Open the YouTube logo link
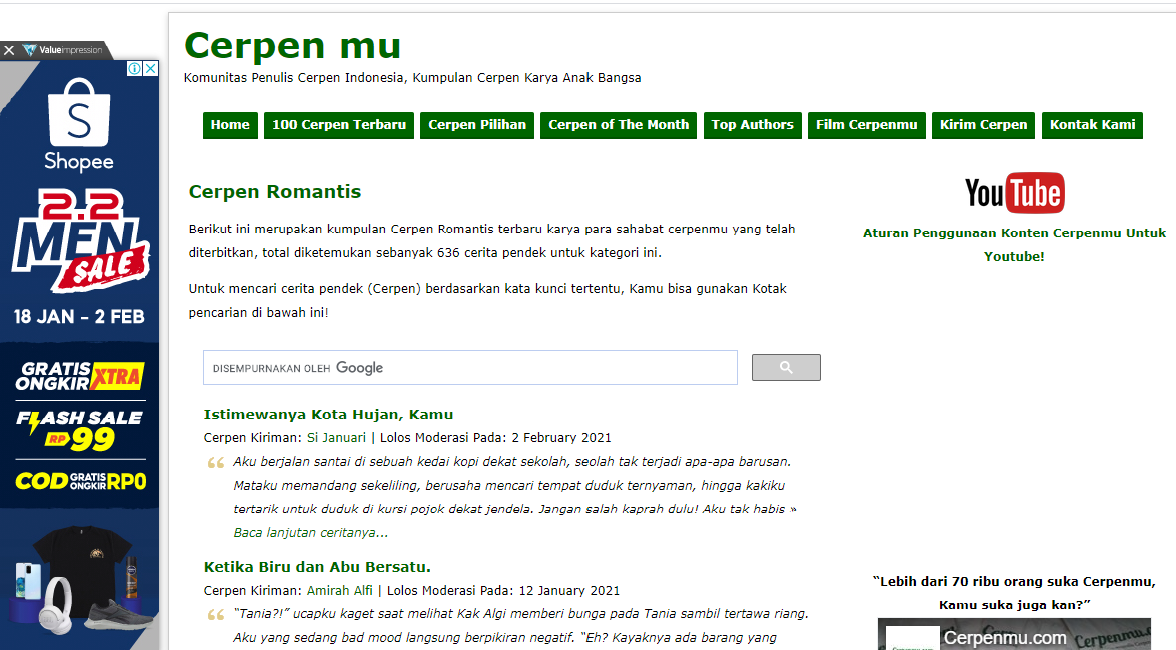This screenshot has height=650, width=1176. 1014,193
